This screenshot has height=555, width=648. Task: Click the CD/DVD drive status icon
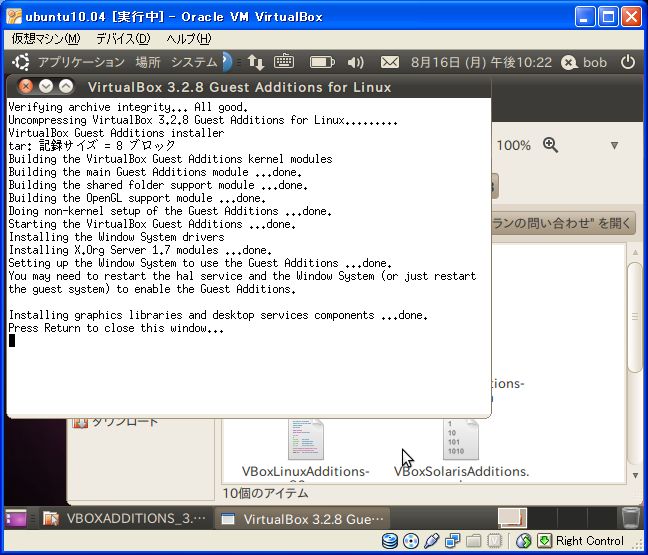pyautogui.click(x=411, y=541)
